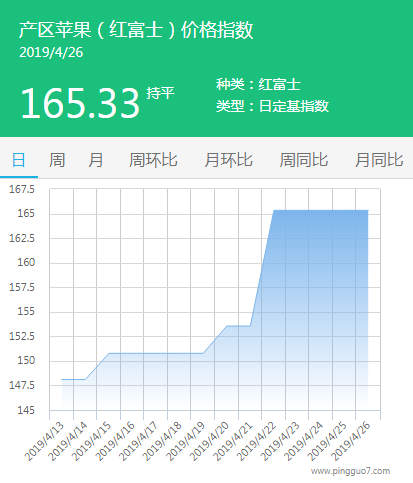Click the chart data point at 2019/4/15
Screen dimensions: 413x483
(x=109, y=353)
